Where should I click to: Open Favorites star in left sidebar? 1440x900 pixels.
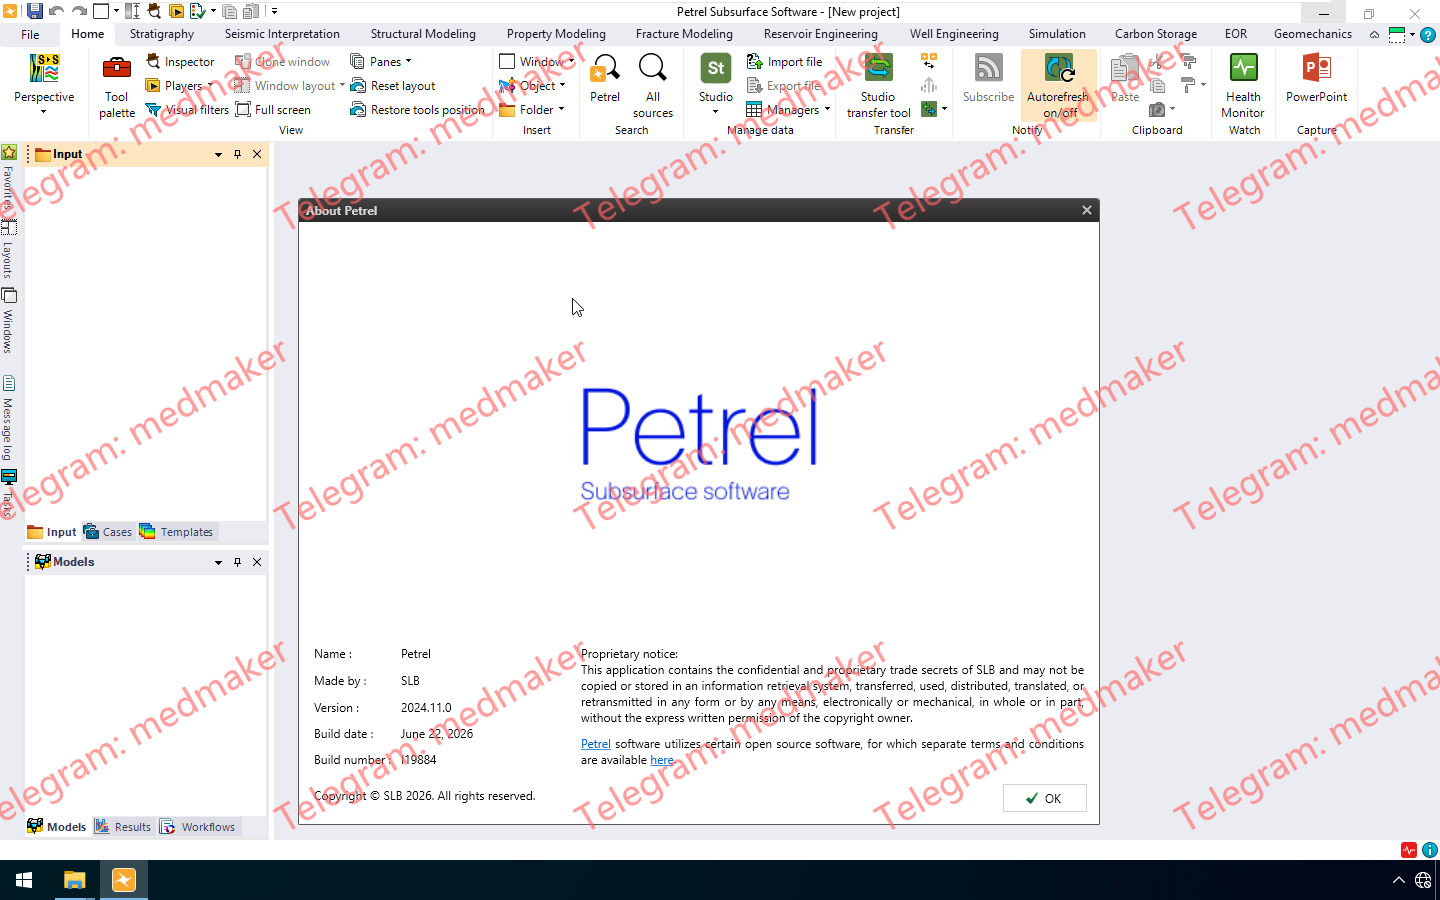(9, 152)
